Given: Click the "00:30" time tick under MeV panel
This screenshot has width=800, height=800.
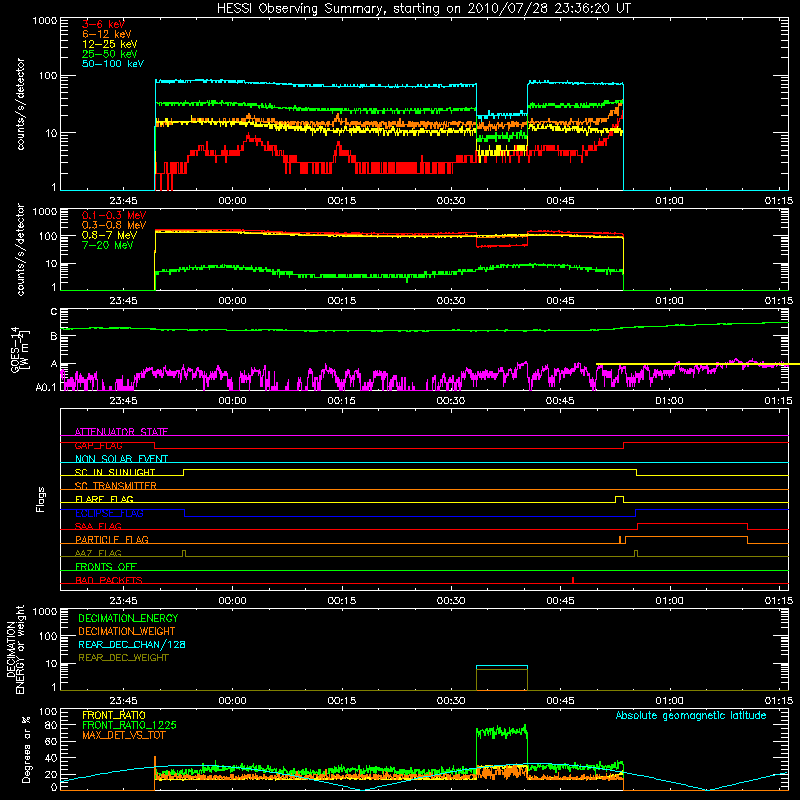Looking at the screenshot, I should pyautogui.click(x=451, y=301).
